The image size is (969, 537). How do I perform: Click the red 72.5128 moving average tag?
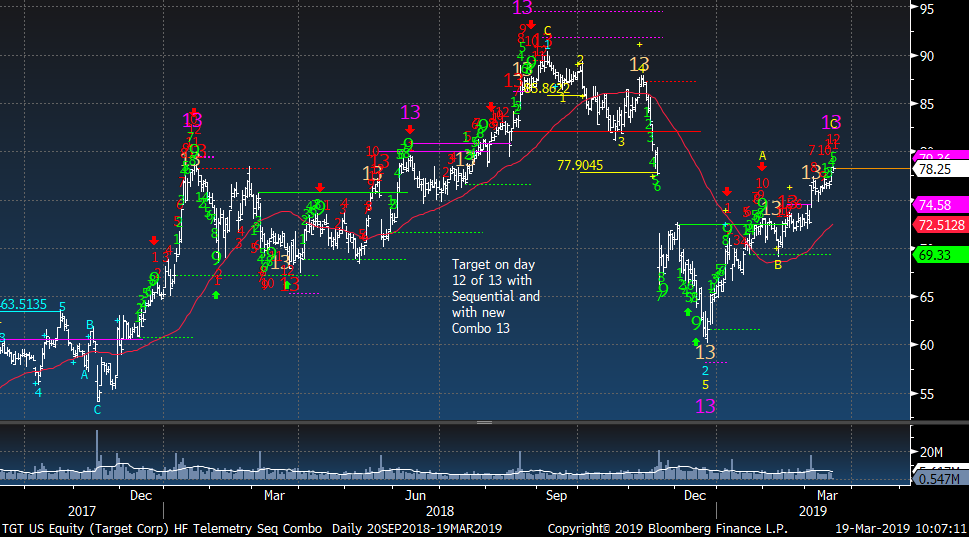tap(941, 225)
